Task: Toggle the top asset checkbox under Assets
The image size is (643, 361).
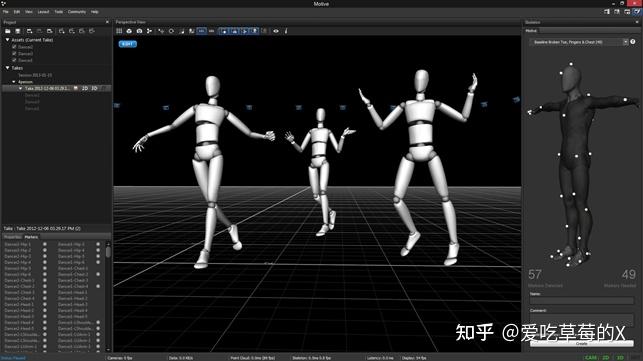Action: click(x=14, y=47)
